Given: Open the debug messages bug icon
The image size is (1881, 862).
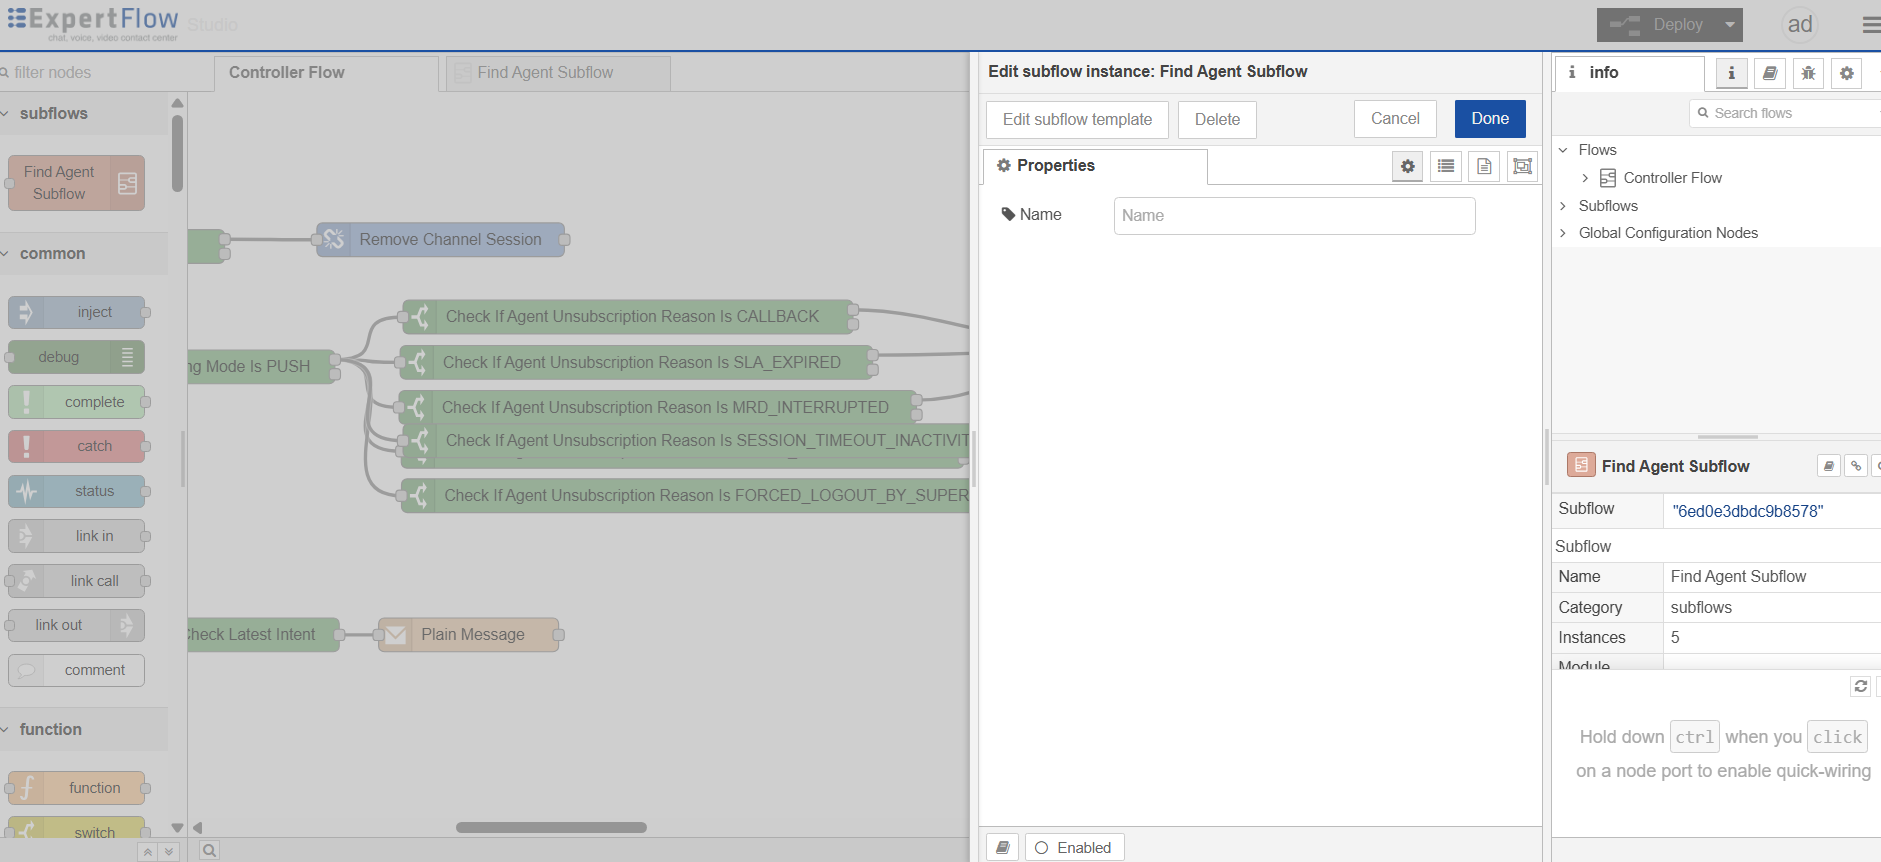Looking at the screenshot, I should (1808, 73).
